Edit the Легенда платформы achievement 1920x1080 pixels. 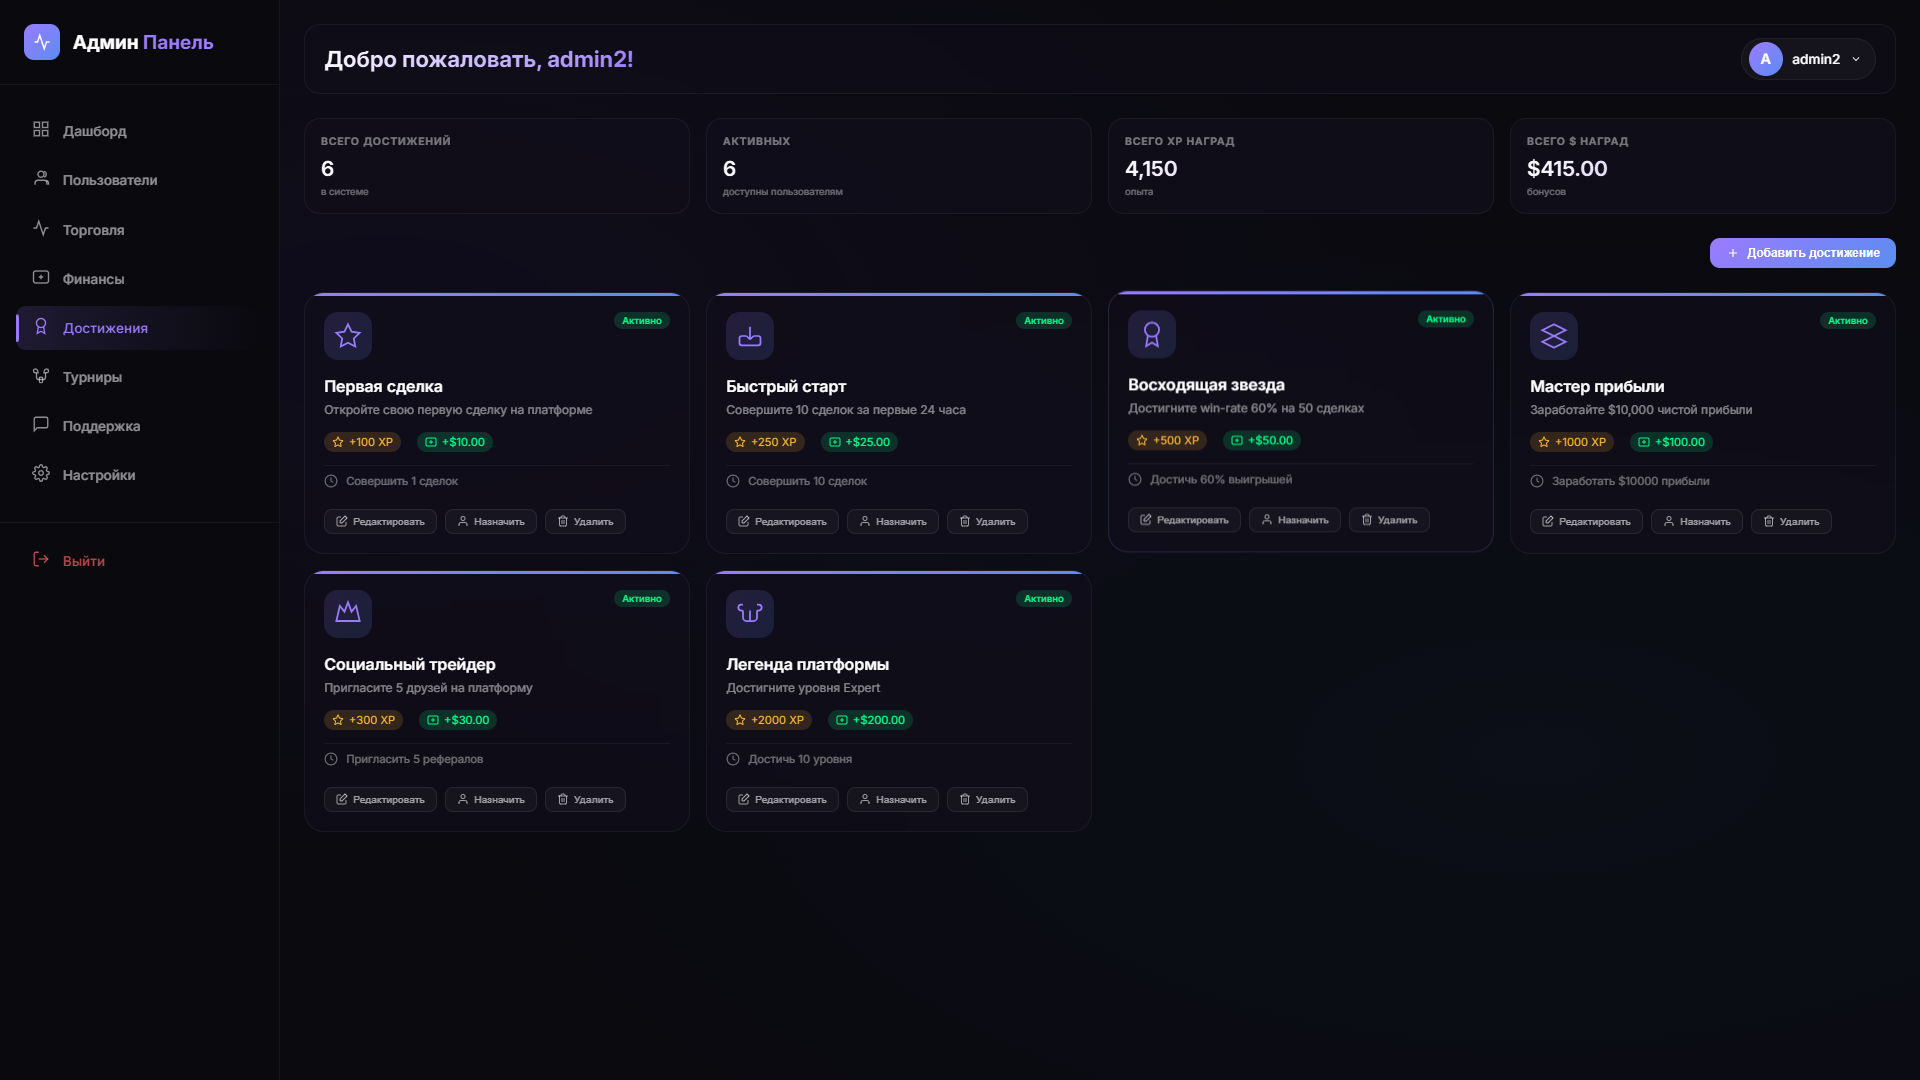coord(782,800)
